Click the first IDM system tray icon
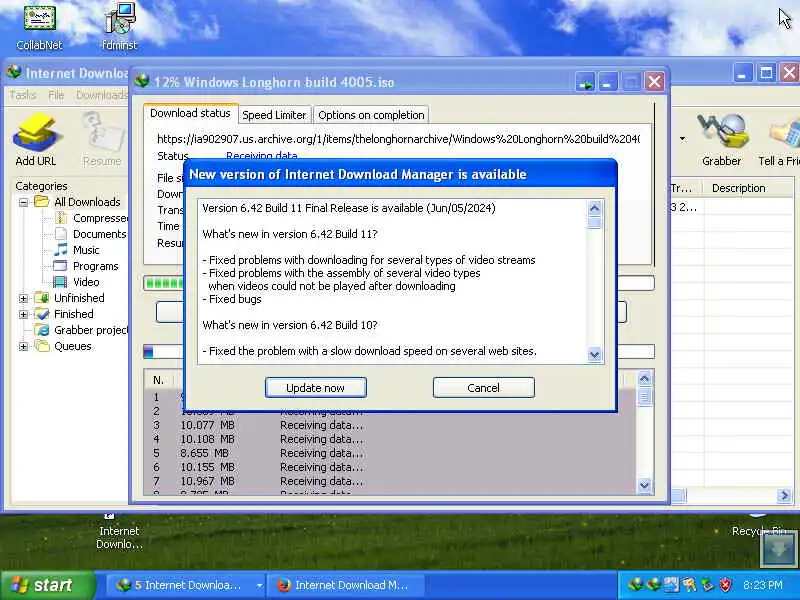 pyautogui.click(x=635, y=585)
